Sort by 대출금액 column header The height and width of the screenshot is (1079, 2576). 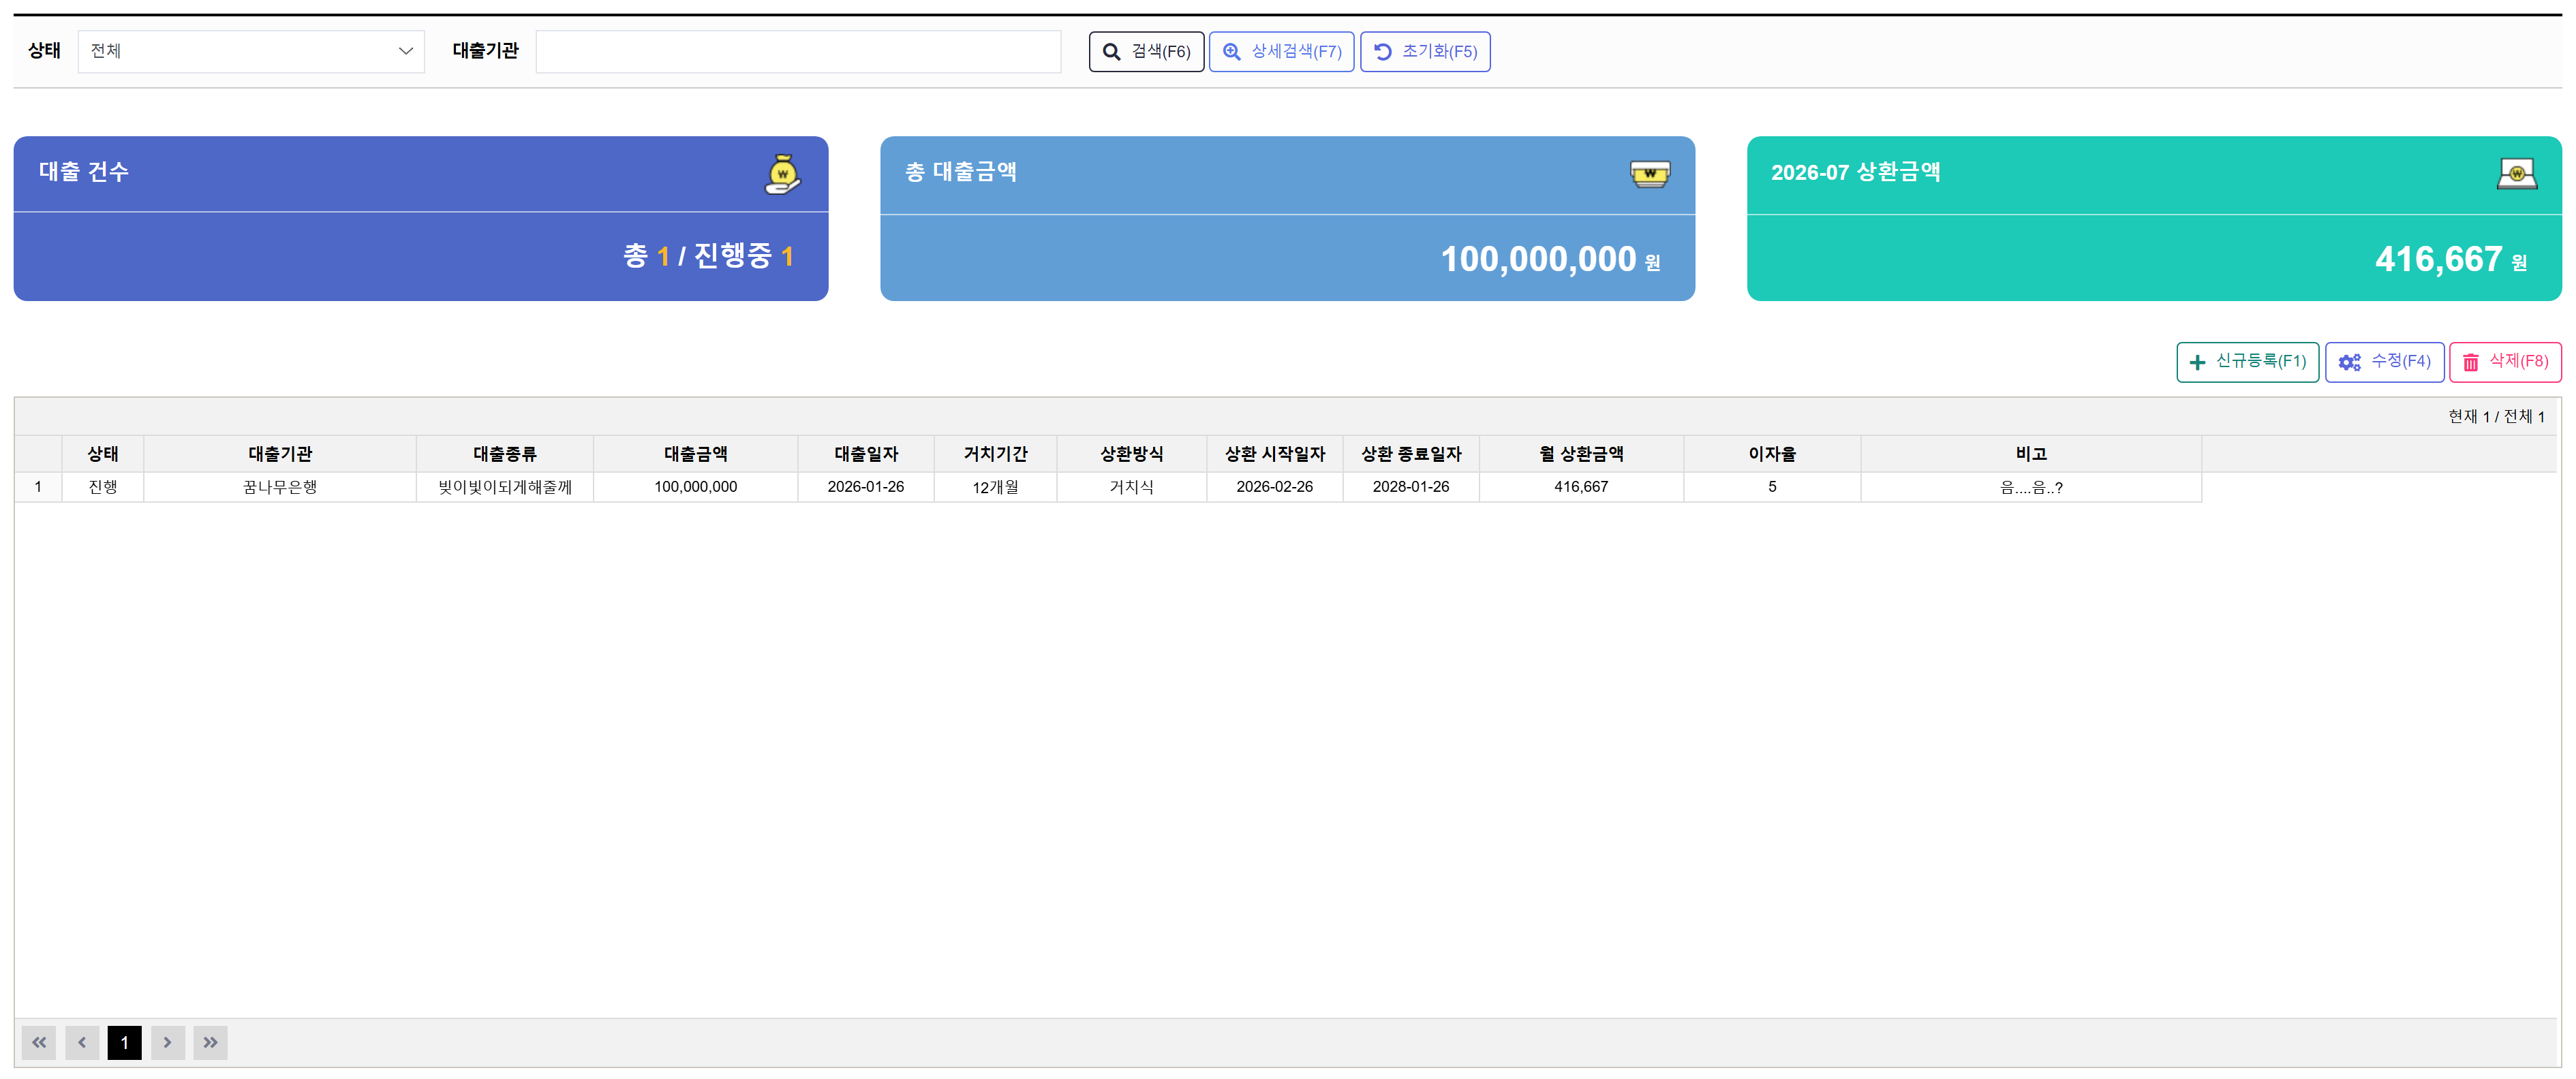point(696,454)
